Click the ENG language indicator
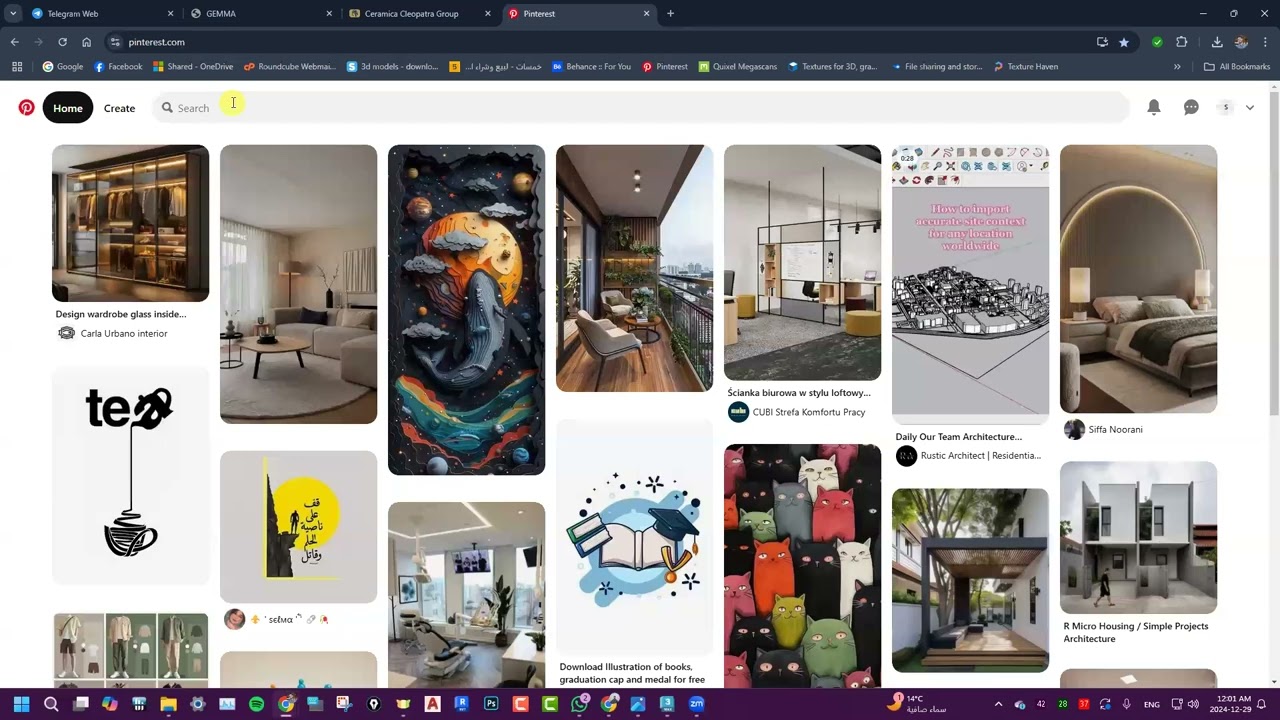The height and width of the screenshot is (720, 1280). (x=1152, y=704)
